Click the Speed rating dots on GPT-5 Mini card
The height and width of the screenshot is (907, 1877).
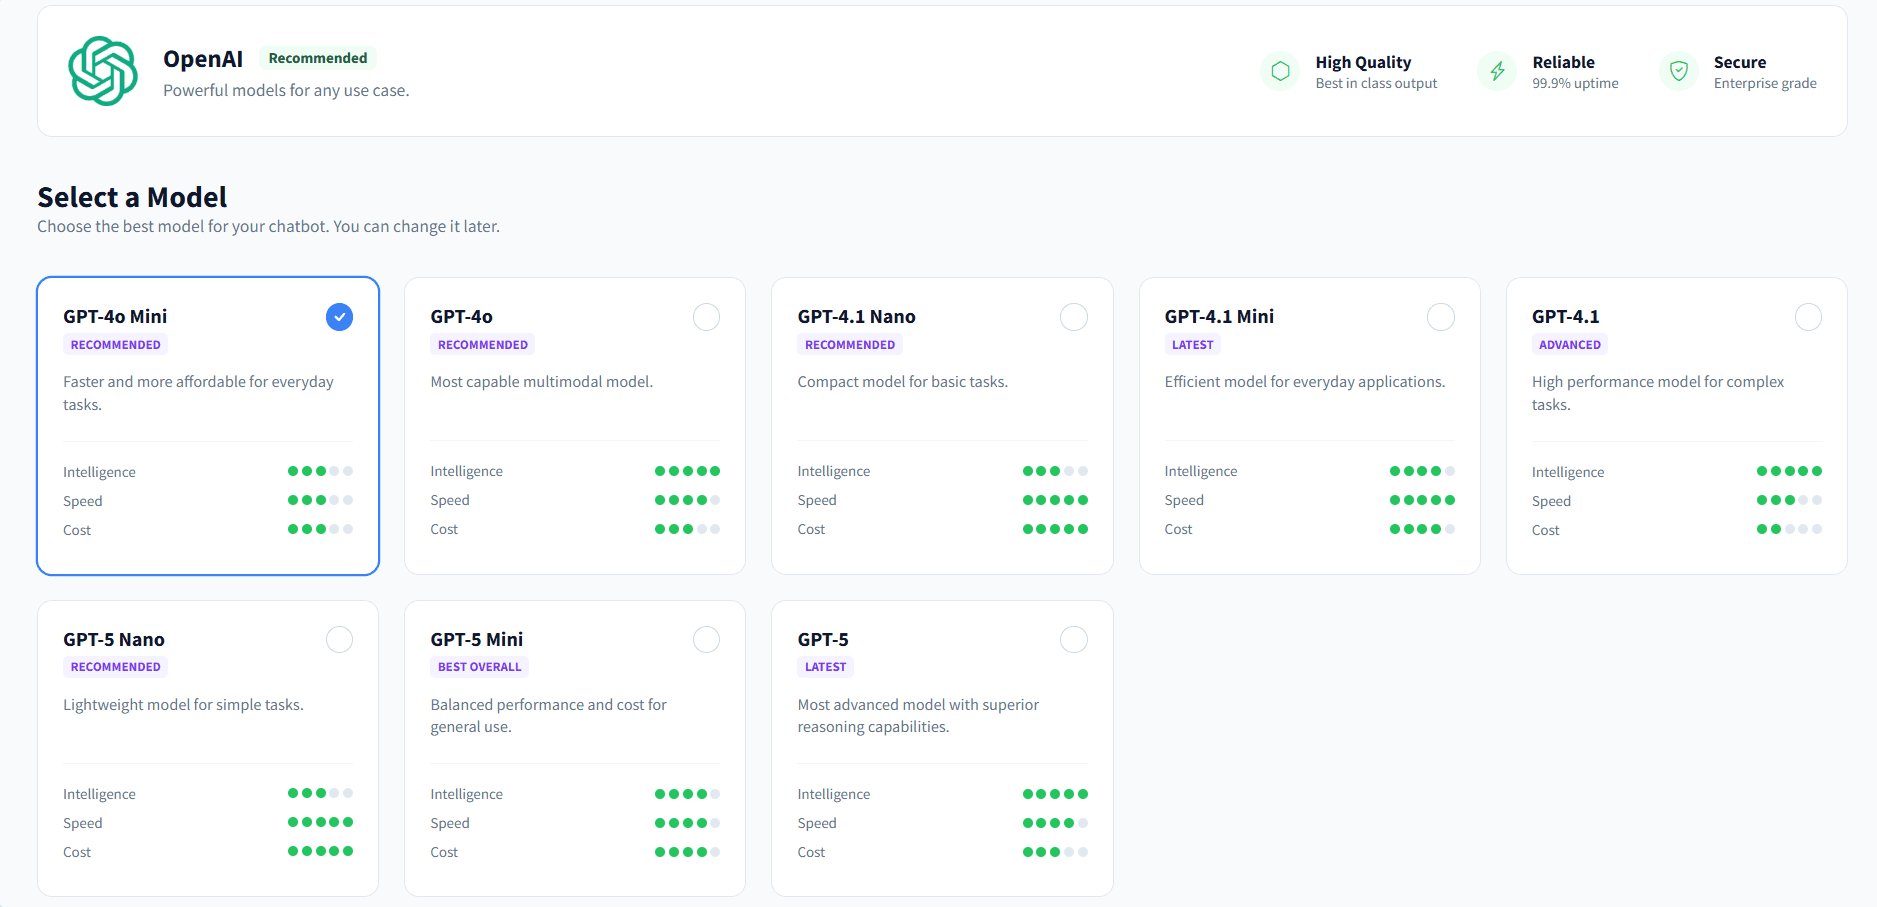point(687,823)
